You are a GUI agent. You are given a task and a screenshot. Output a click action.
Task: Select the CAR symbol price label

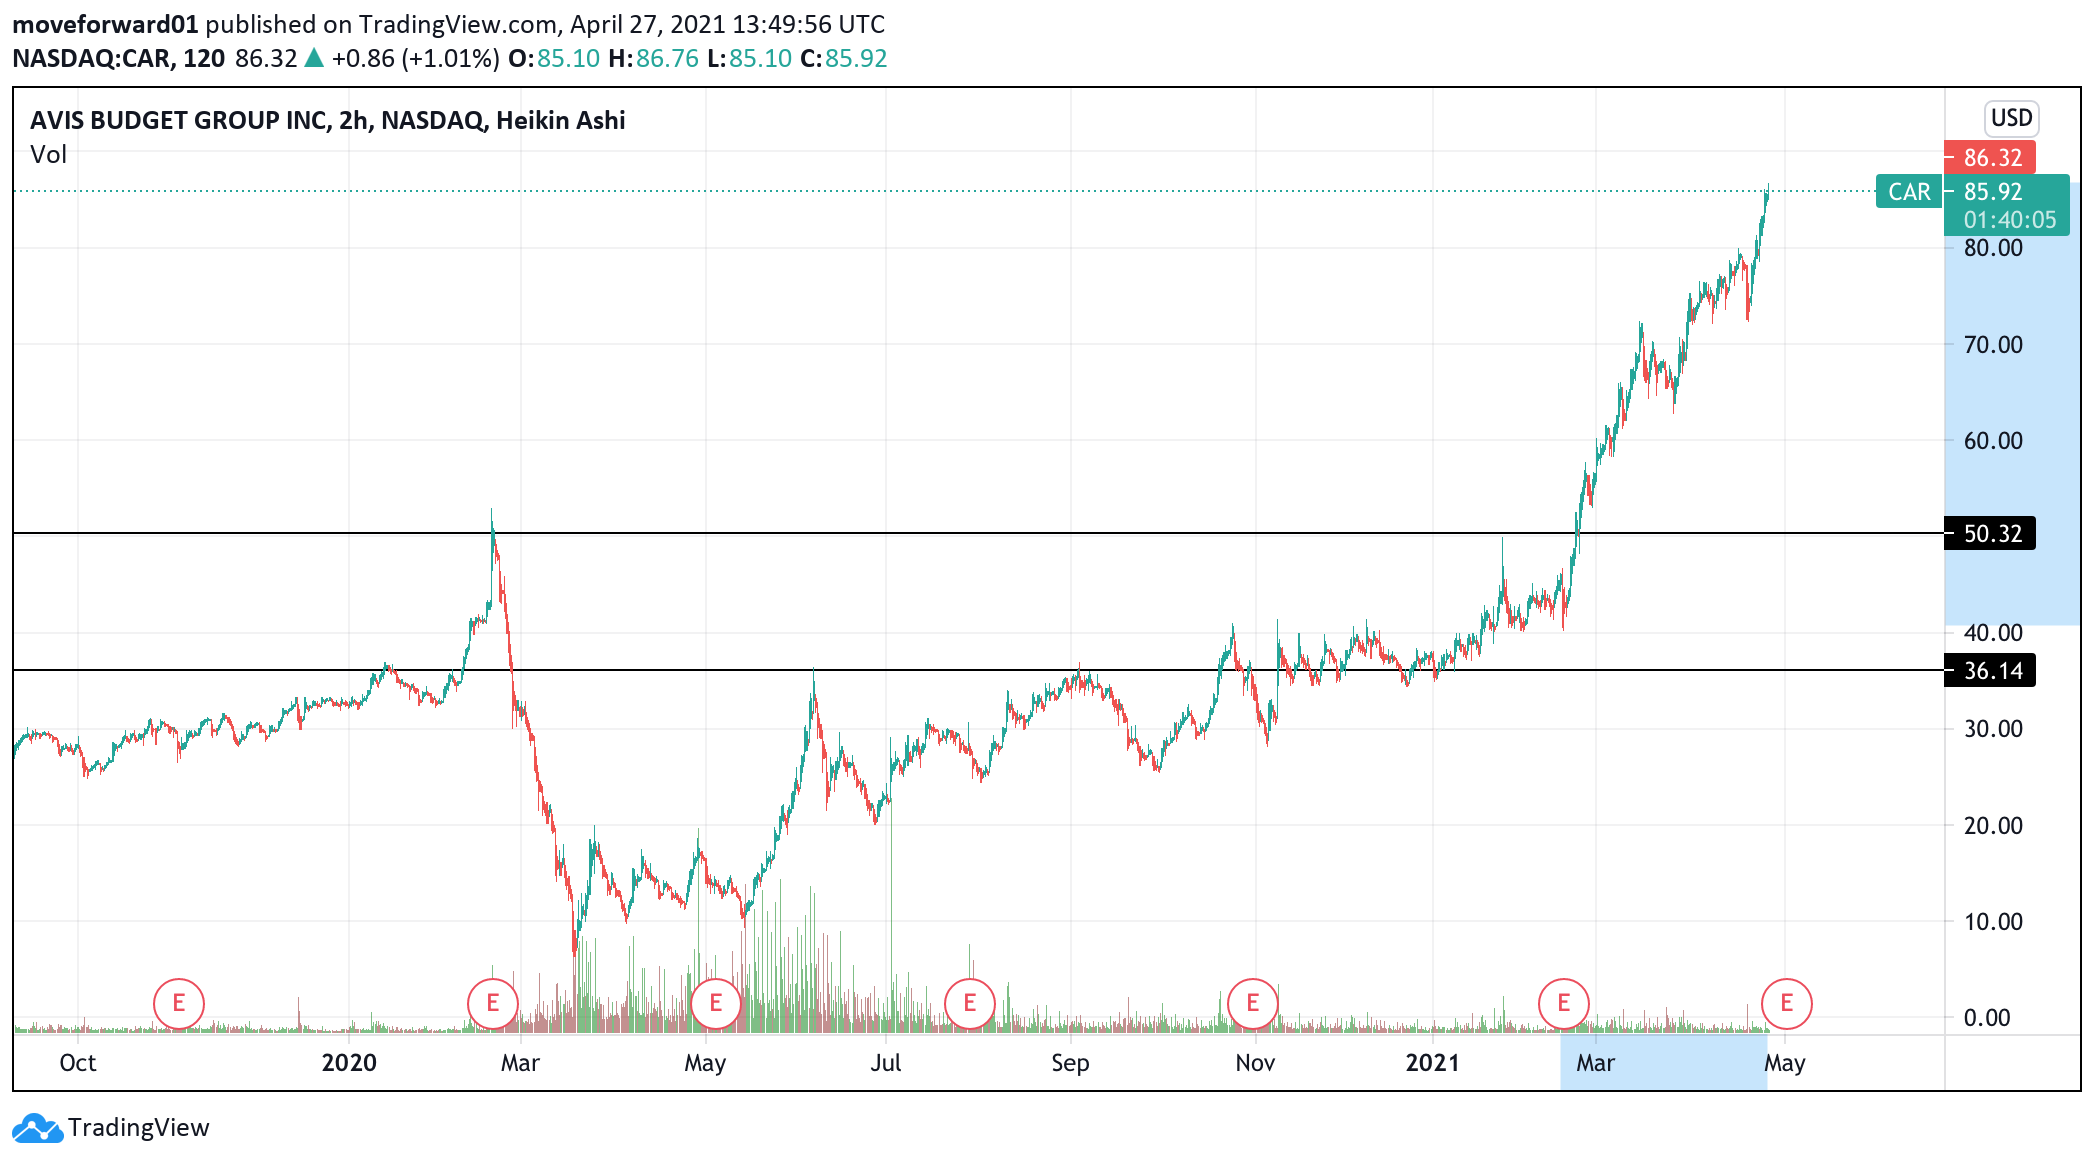[x=1909, y=192]
